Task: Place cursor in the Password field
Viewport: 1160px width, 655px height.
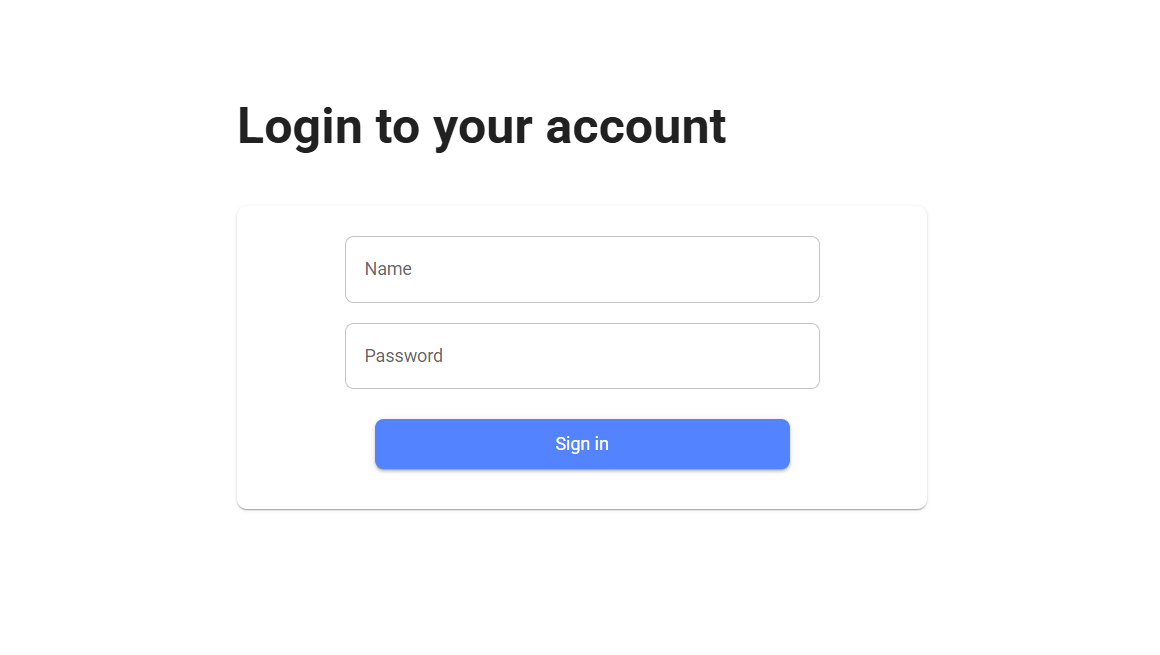Action: coord(582,356)
